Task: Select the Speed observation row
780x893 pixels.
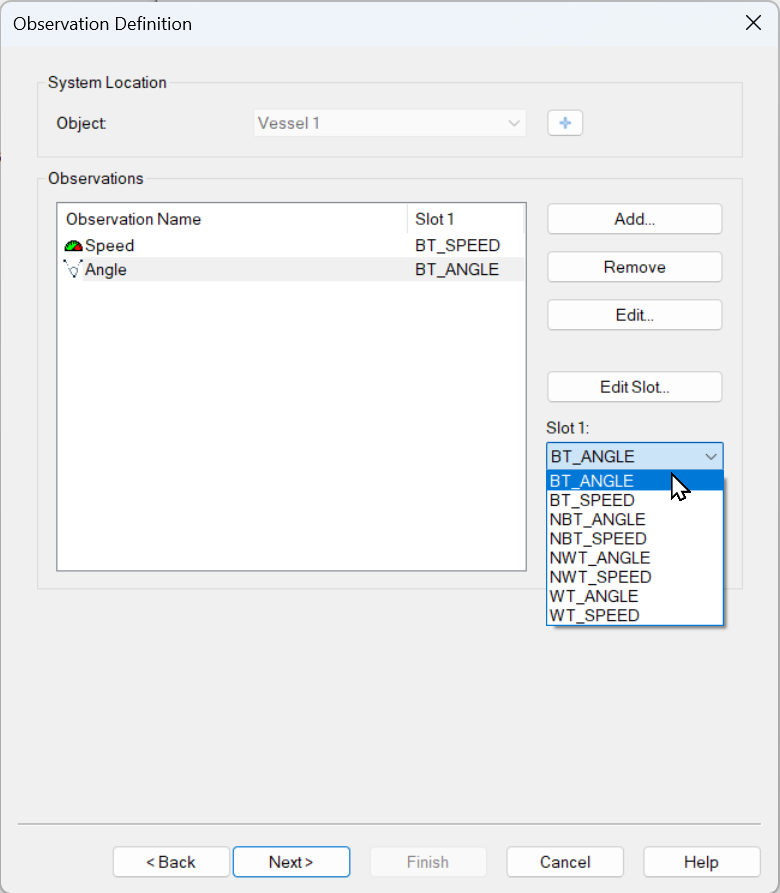Action: click(x=240, y=246)
